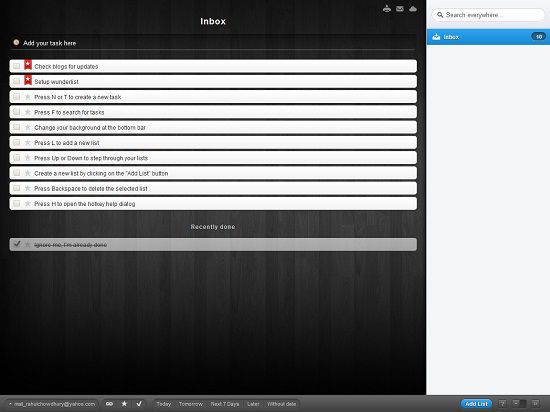
Task: Star the Press F to search task
Action: pos(28,112)
